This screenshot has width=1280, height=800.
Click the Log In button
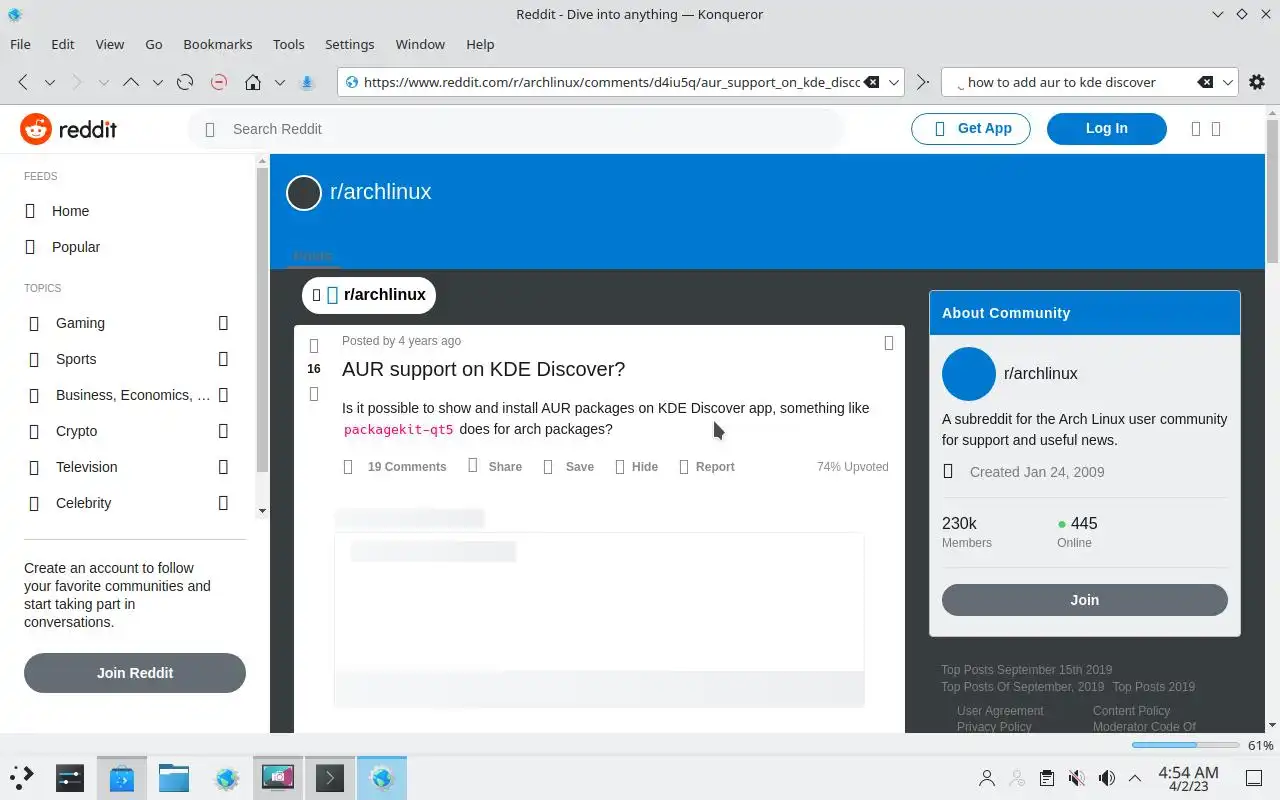1107,128
